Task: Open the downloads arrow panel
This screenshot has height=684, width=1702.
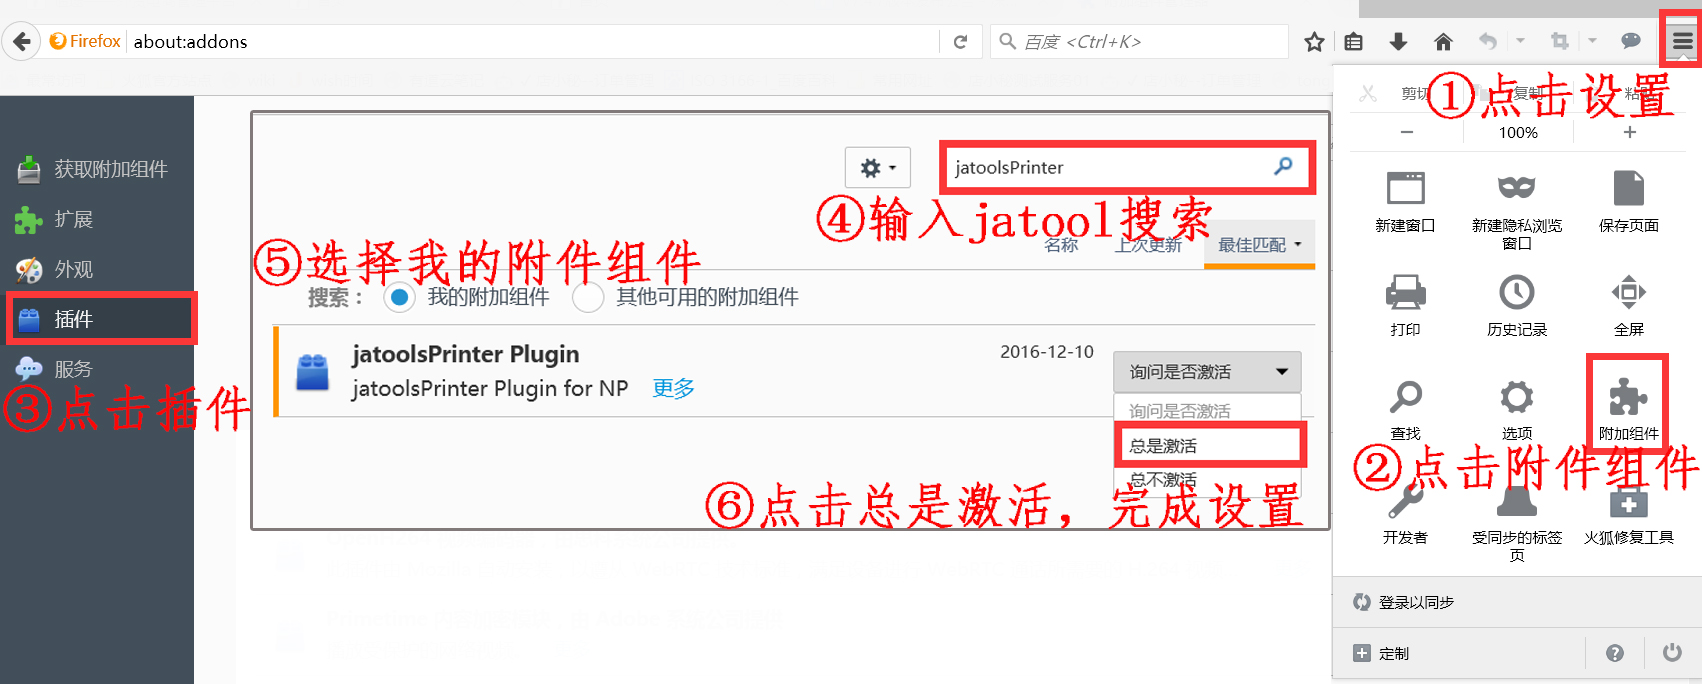Action: click(1398, 42)
